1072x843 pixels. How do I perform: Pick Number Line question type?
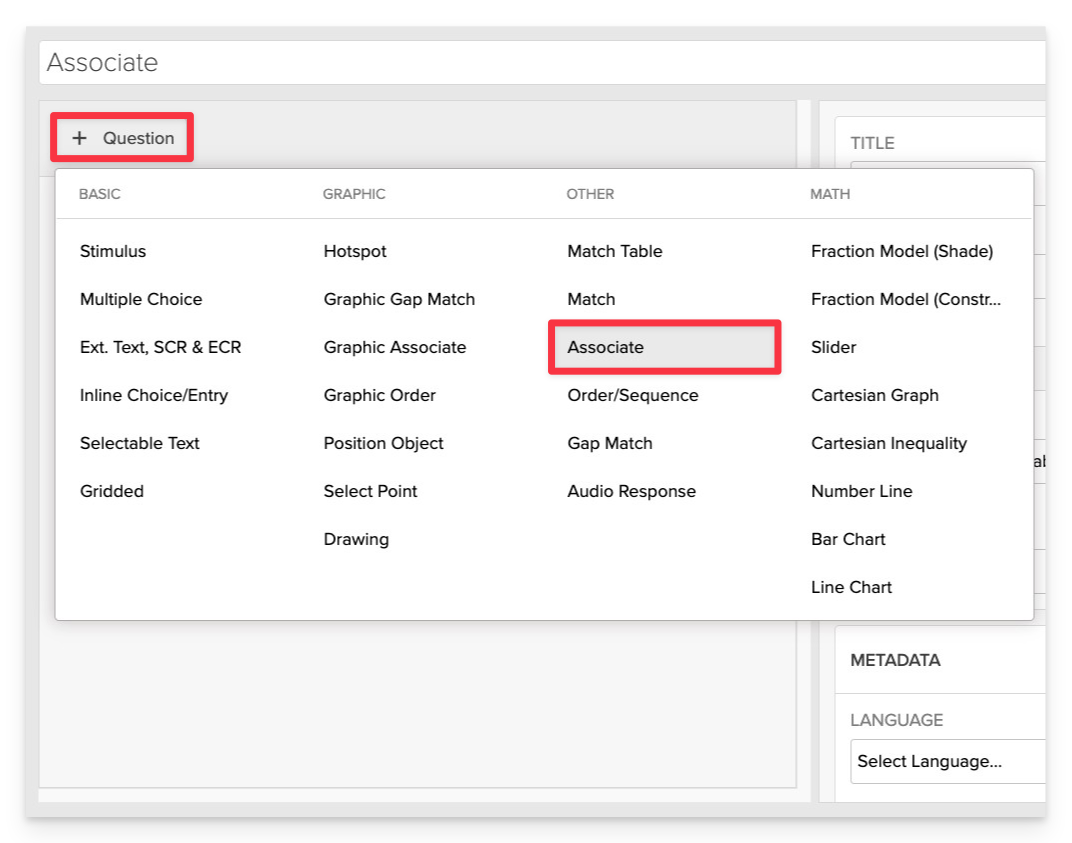861,491
